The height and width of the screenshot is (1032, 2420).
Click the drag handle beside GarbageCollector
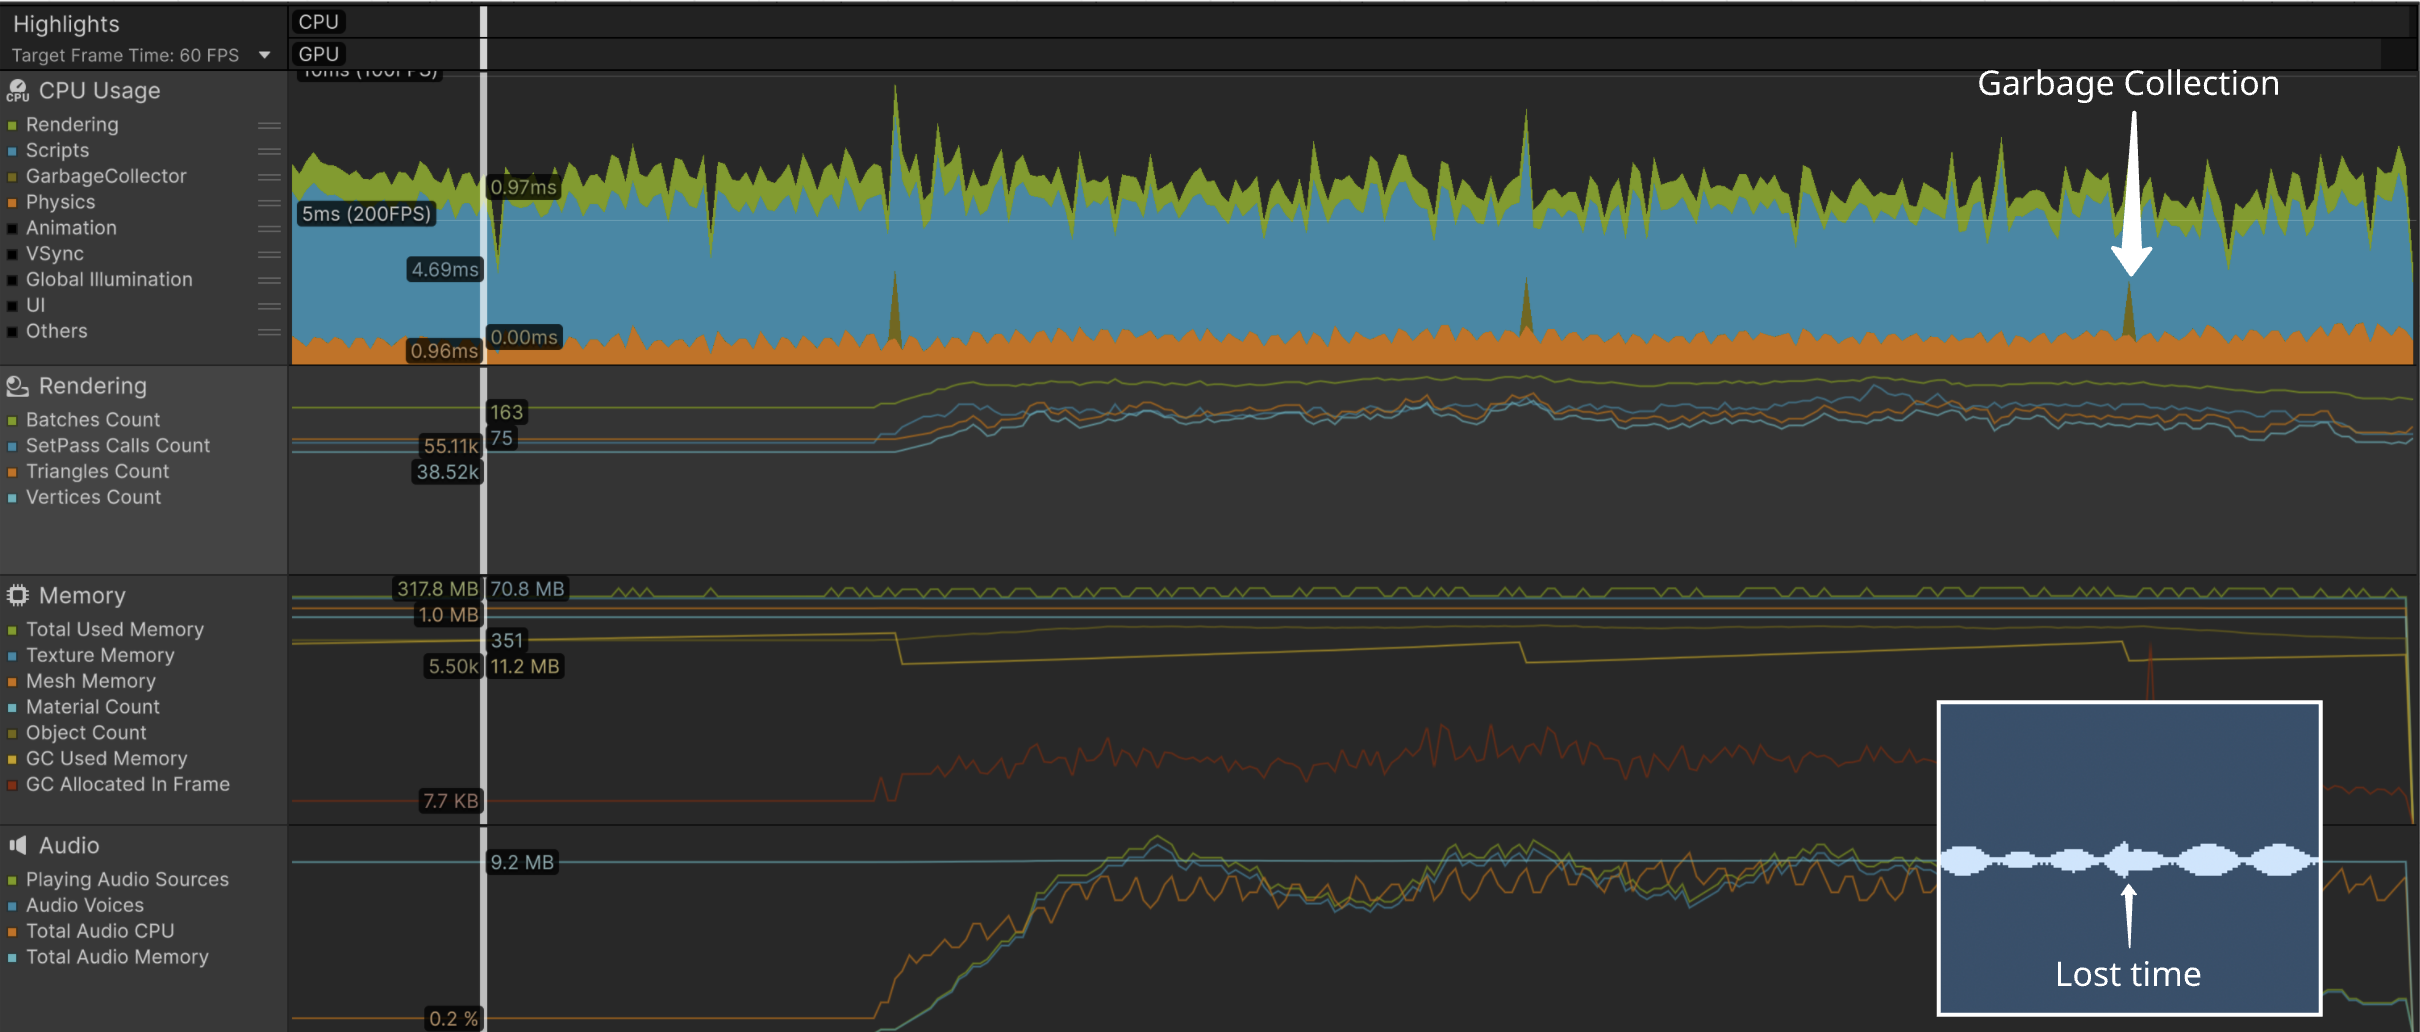coord(268,177)
